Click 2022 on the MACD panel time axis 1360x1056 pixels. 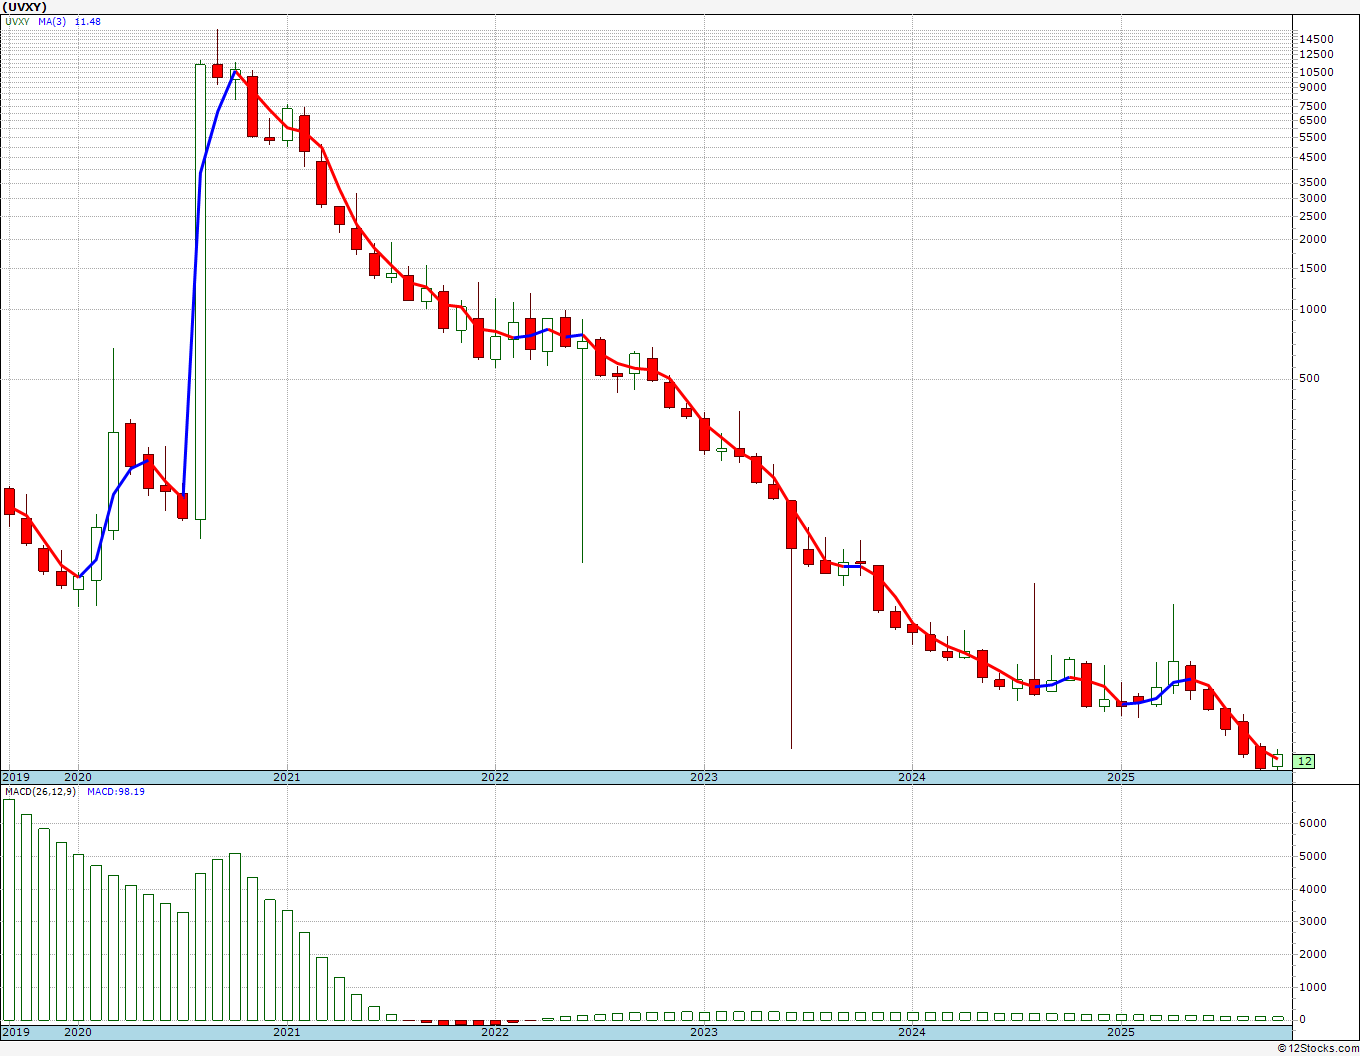coord(494,1032)
